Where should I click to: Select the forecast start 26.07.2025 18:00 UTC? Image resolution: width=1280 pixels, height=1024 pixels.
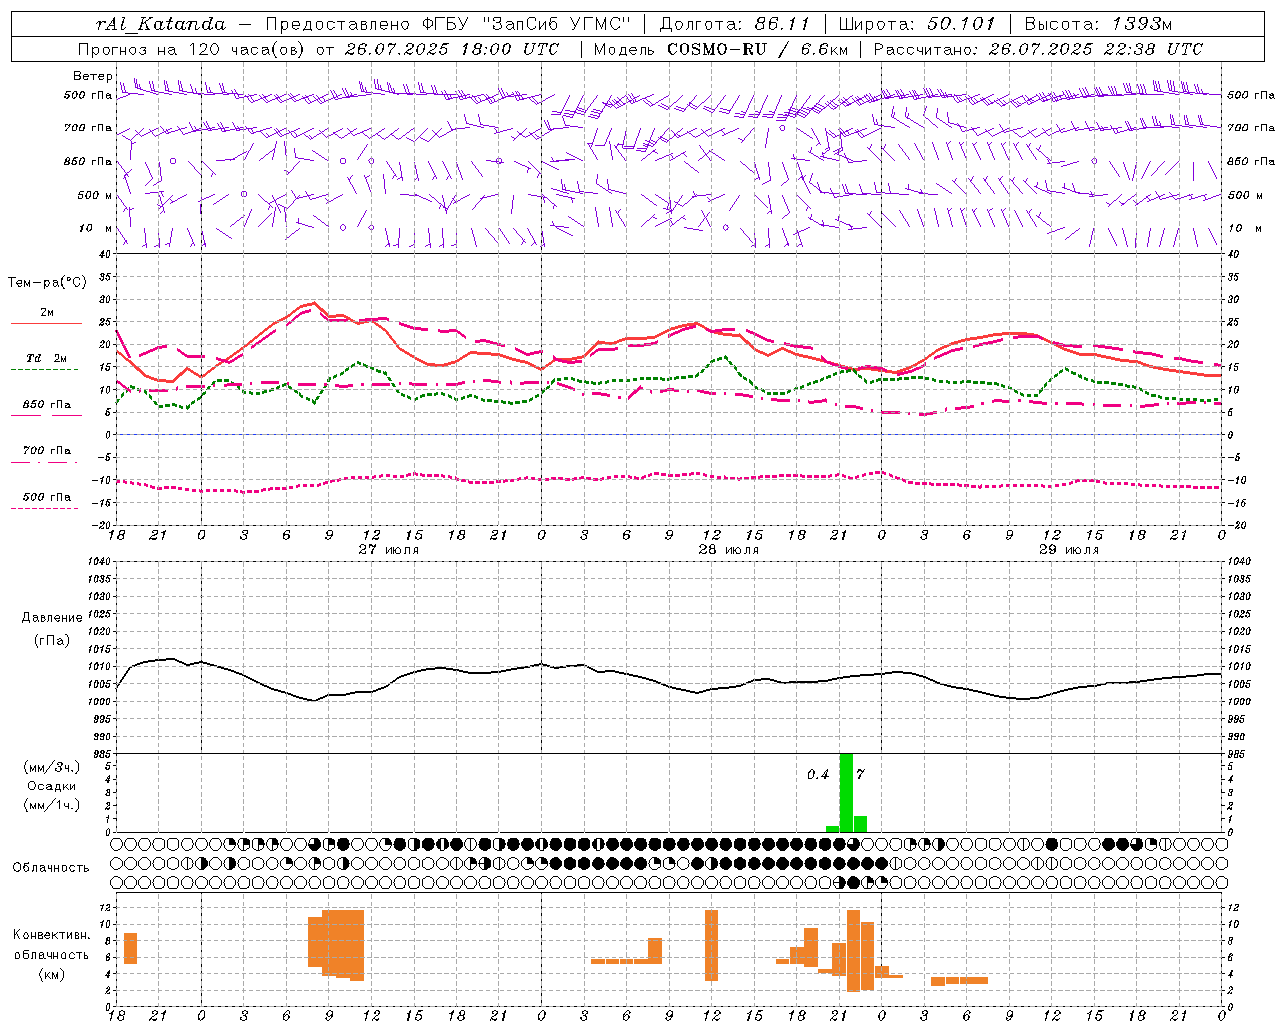452,49
